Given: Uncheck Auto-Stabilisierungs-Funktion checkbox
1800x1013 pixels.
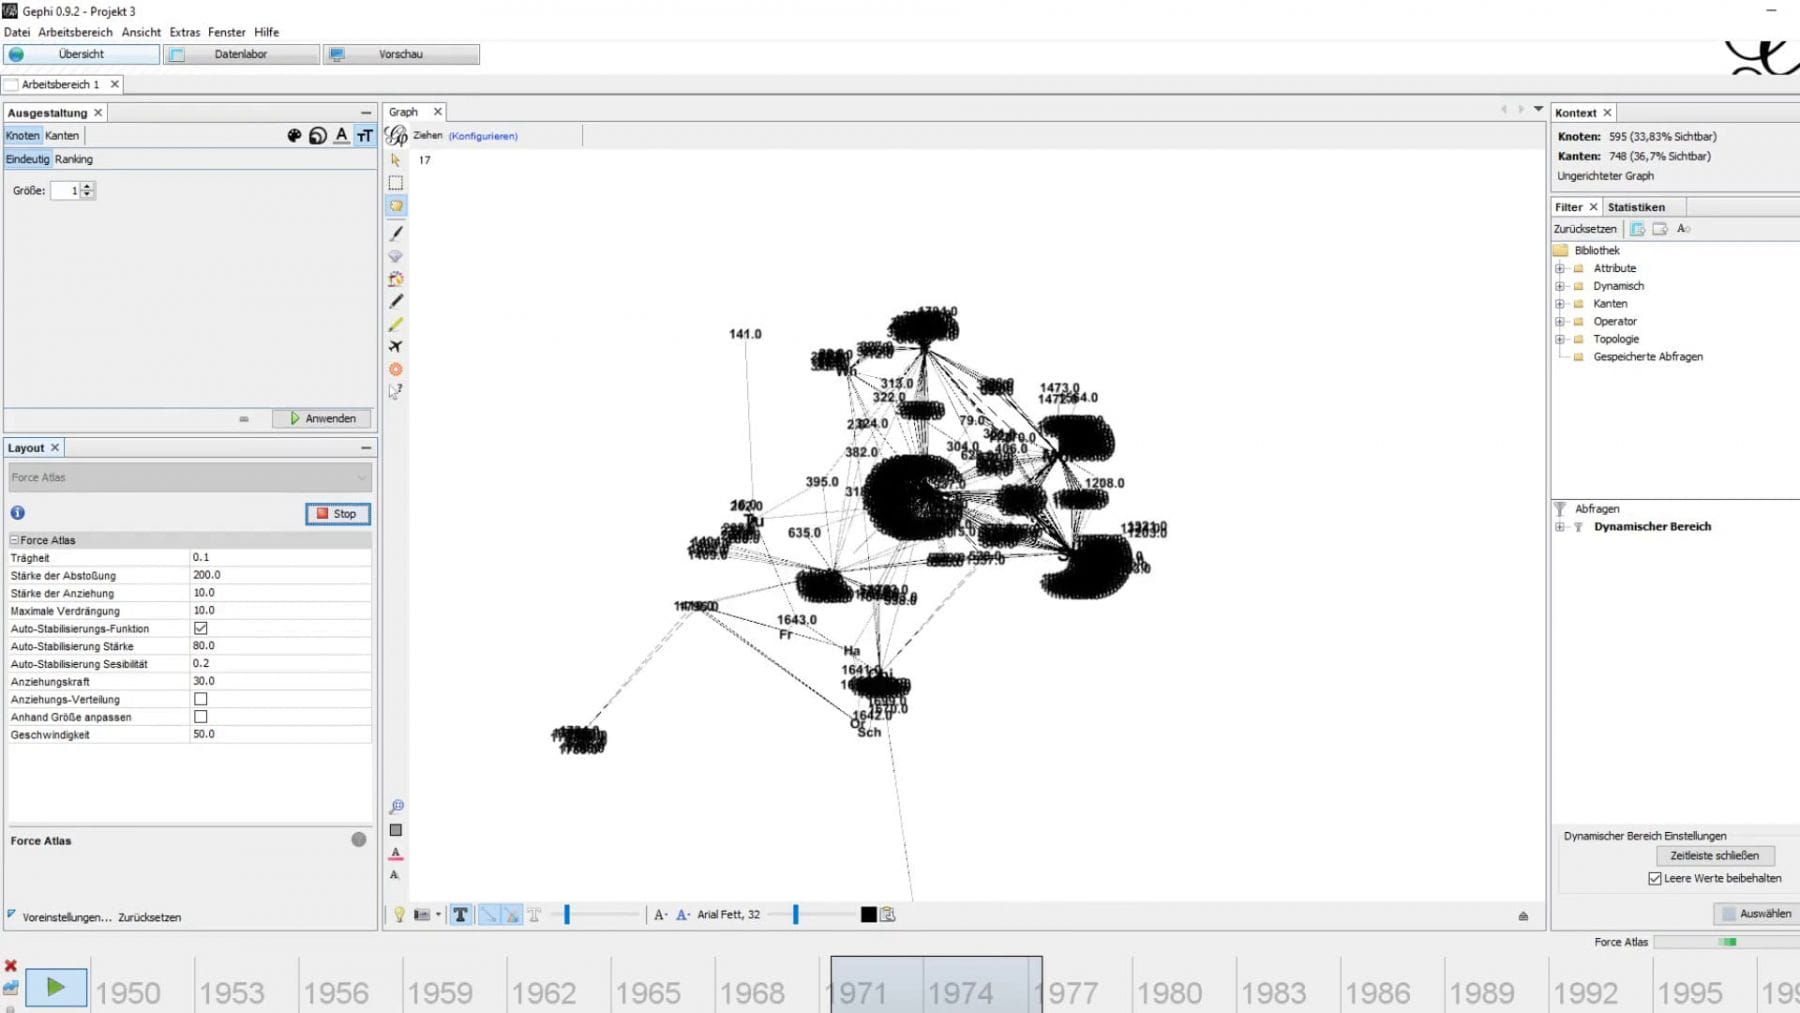Looking at the screenshot, I should click(201, 629).
